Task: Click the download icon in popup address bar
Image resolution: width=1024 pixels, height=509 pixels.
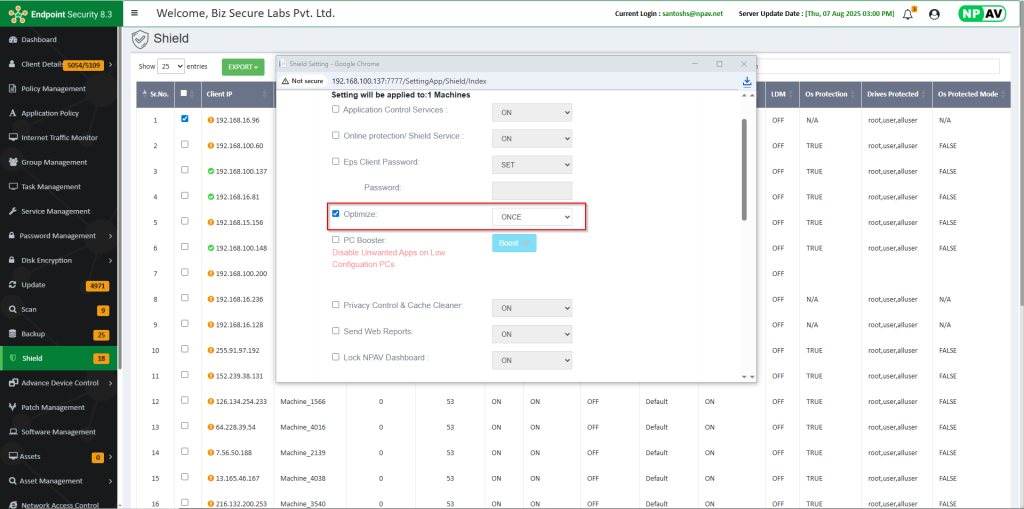Action: coord(747,81)
